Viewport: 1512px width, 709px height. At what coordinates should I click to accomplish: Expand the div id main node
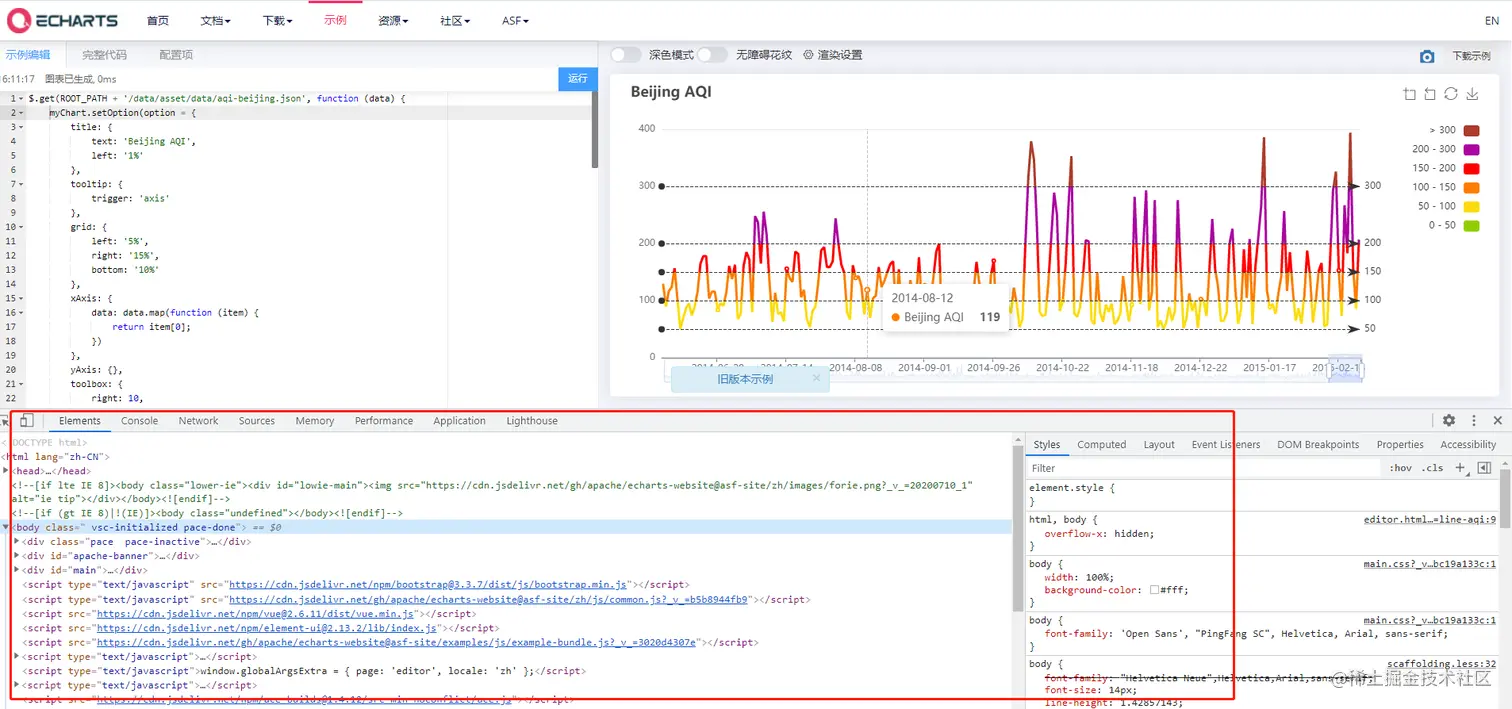pyautogui.click(x=16, y=570)
